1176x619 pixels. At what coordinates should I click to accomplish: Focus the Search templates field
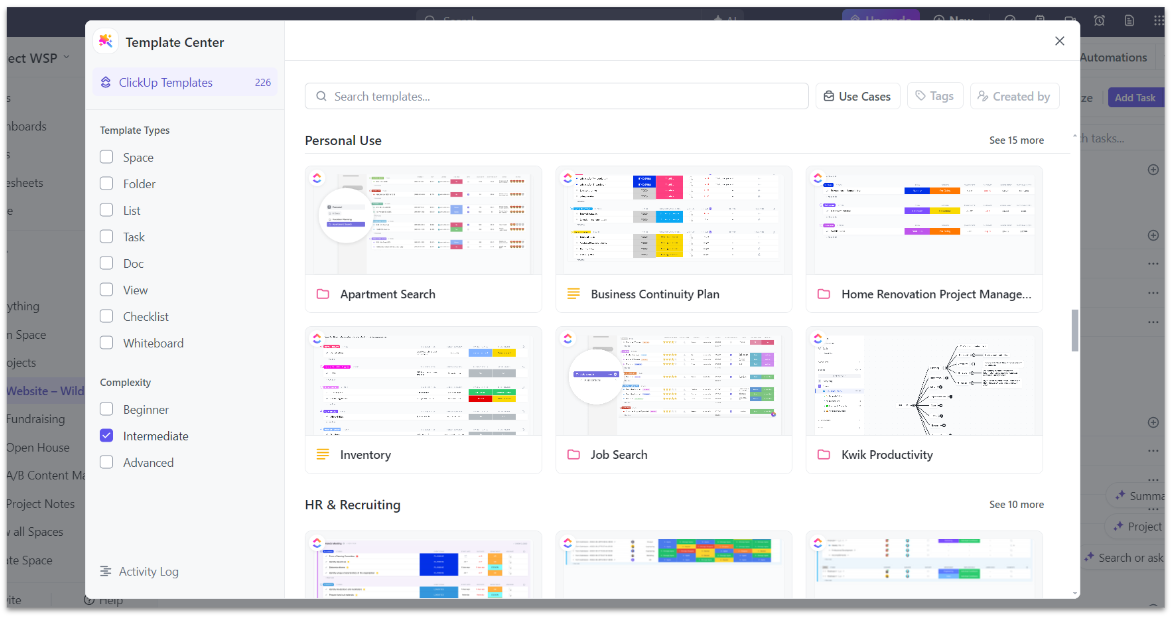556,96
